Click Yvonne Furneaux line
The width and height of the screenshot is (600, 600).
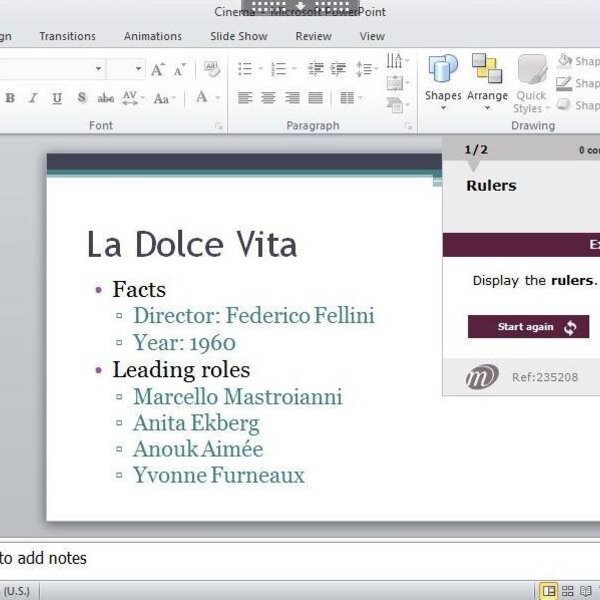tap(218, 475)
